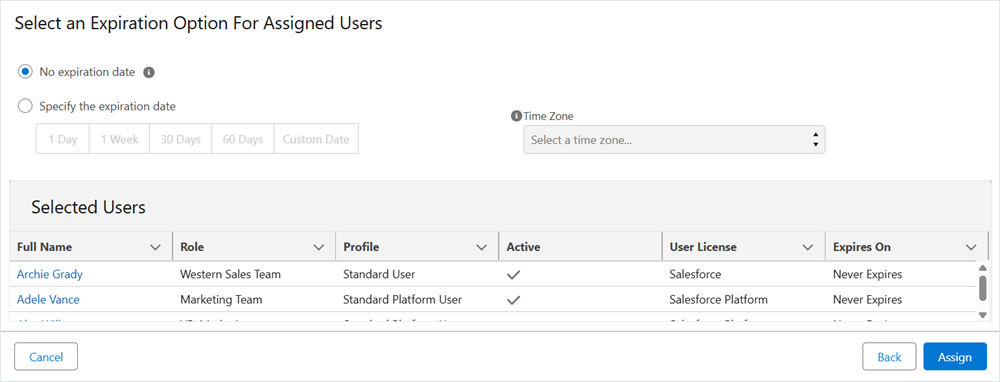
Task: Click the Assign button
Action: point(955,356)
